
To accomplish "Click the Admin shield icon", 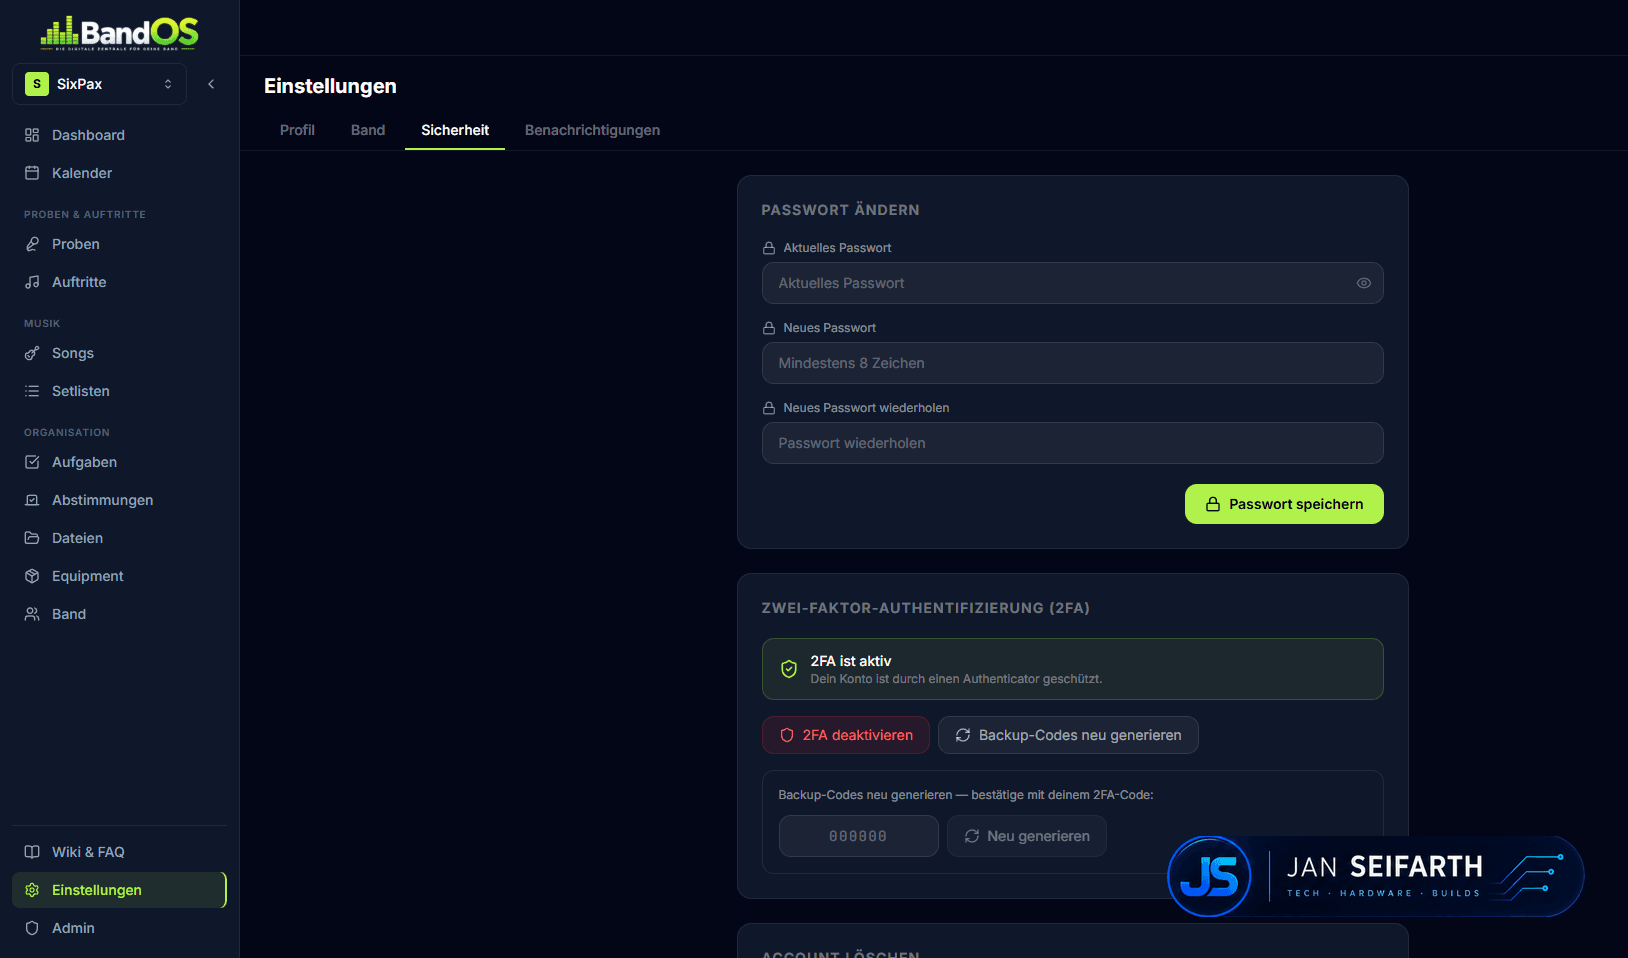I will click(x=32, y=928).
